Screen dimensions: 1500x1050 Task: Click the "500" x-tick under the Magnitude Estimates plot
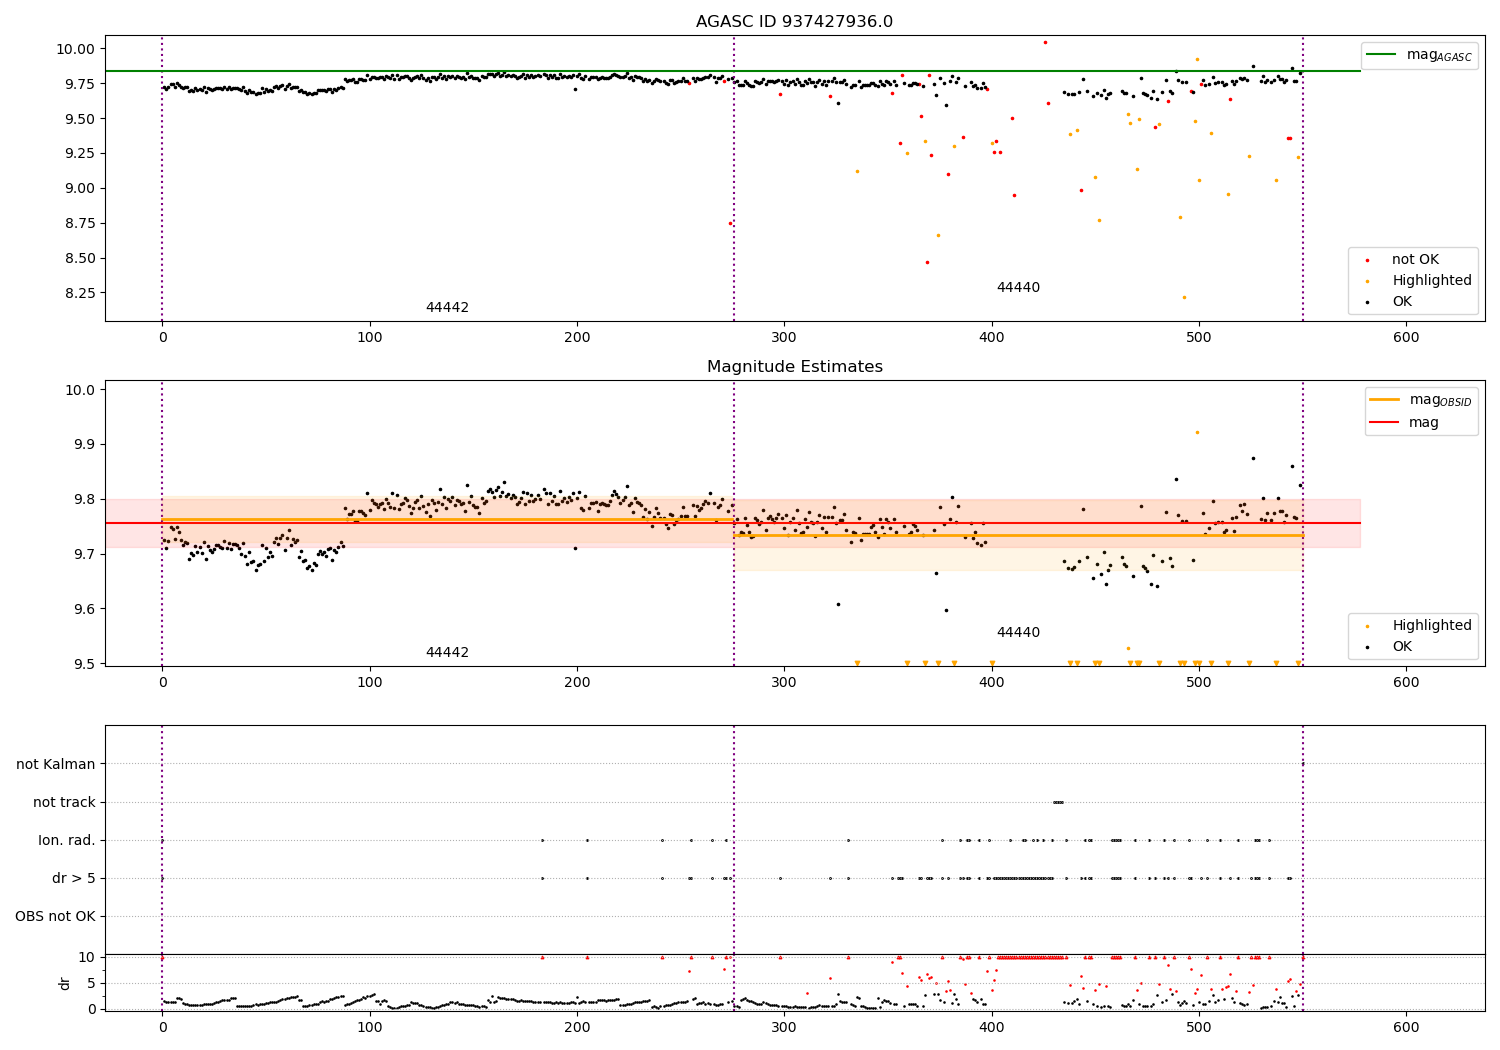[x=1199, y=683]
